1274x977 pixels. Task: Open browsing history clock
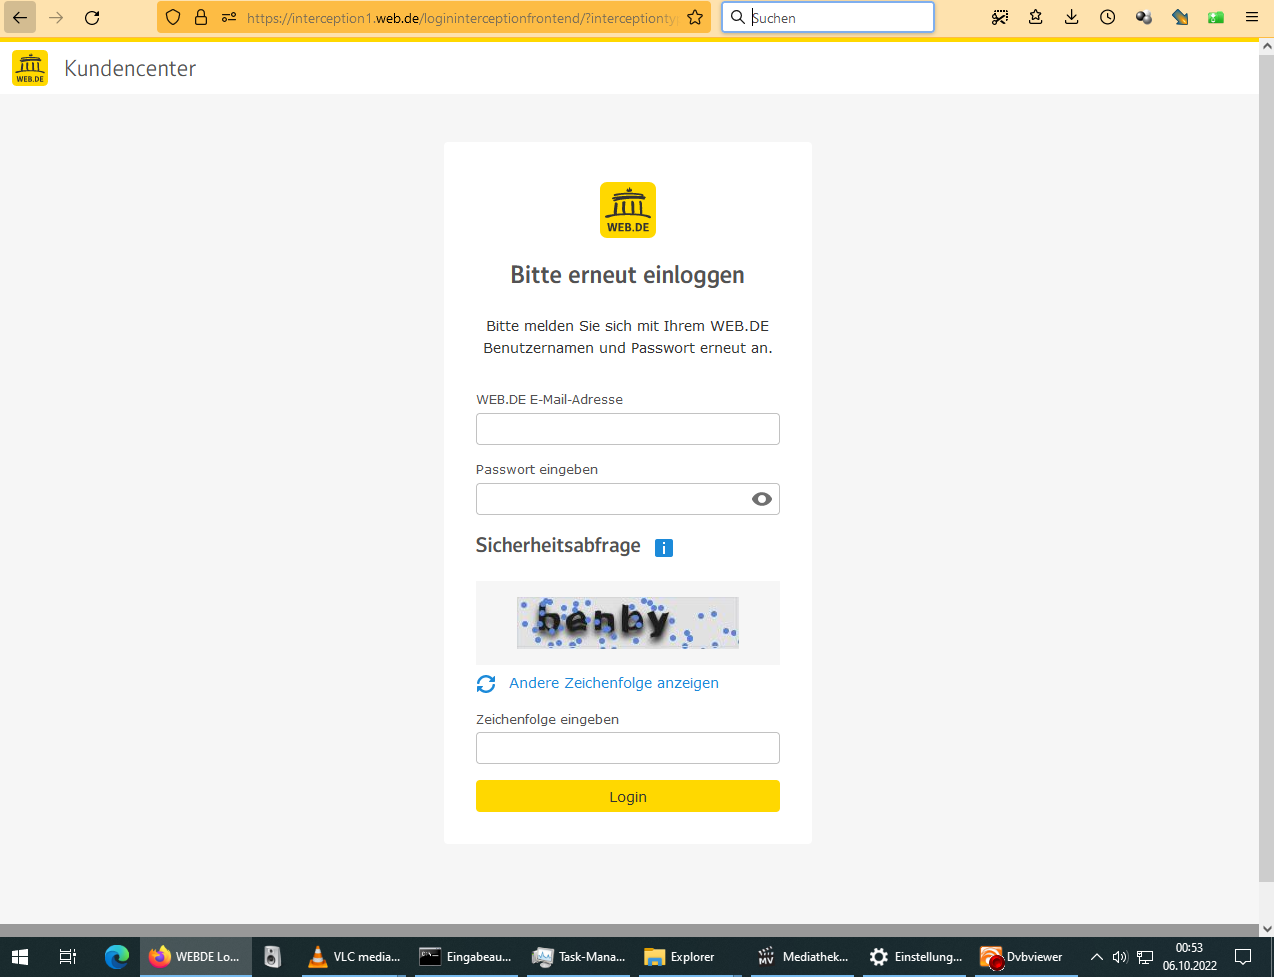click(1108, 17)
